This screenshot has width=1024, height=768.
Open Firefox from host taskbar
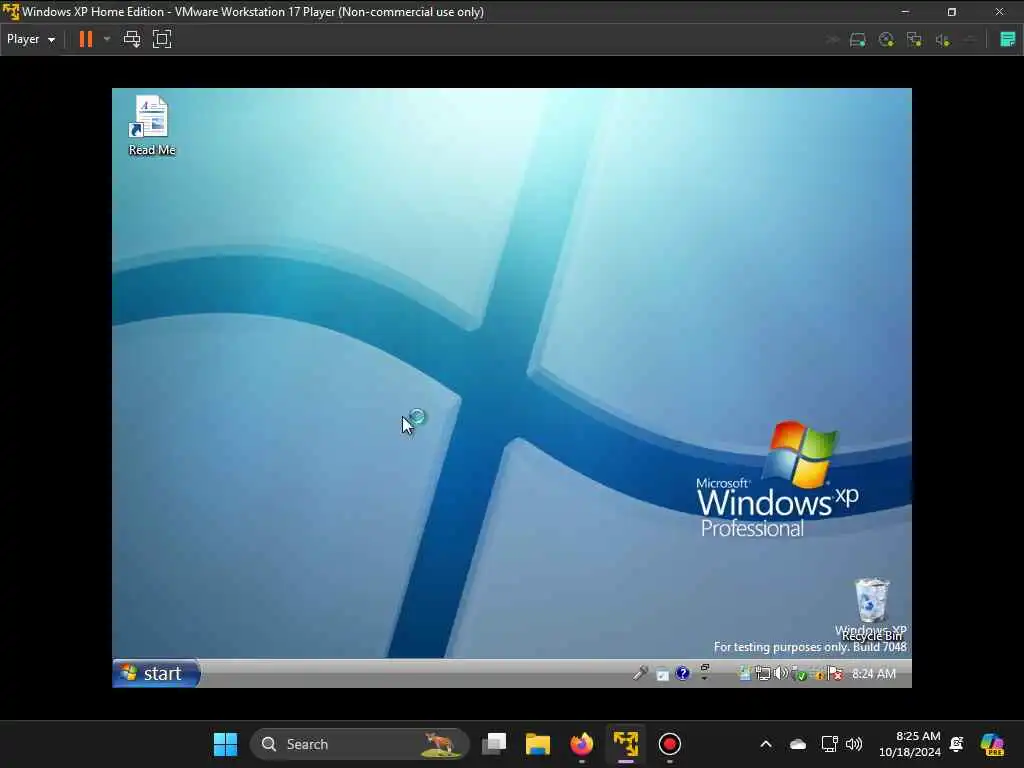tap(582, 744)
